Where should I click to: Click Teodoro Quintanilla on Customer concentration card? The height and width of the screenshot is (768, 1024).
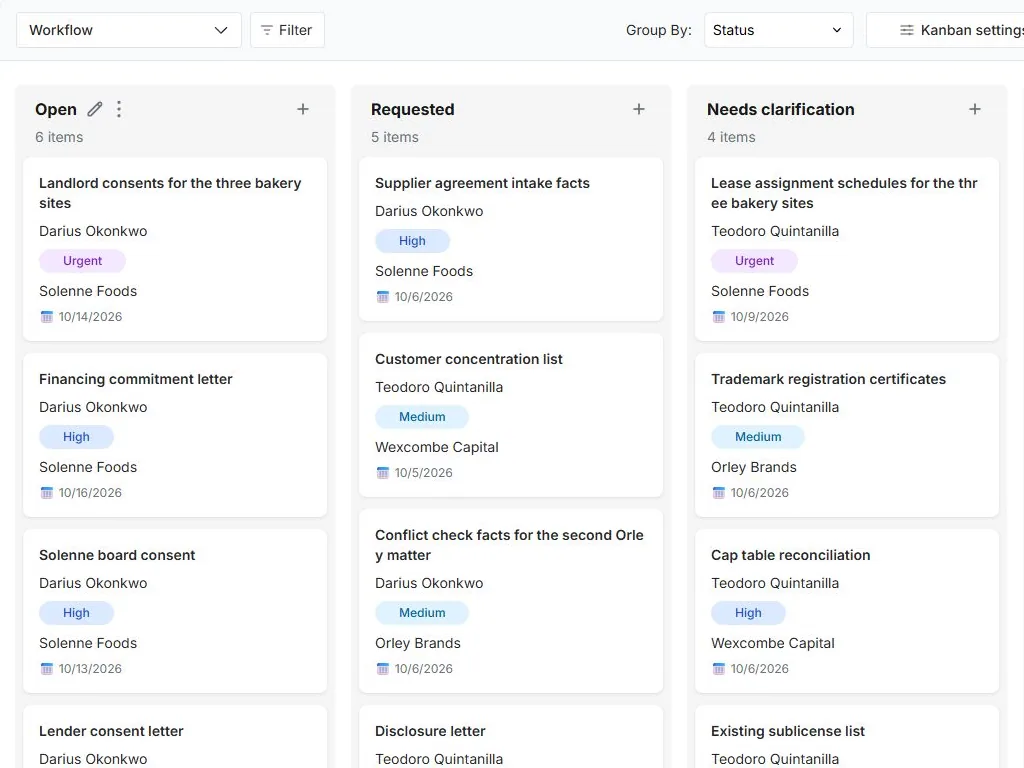coord(440,387)
